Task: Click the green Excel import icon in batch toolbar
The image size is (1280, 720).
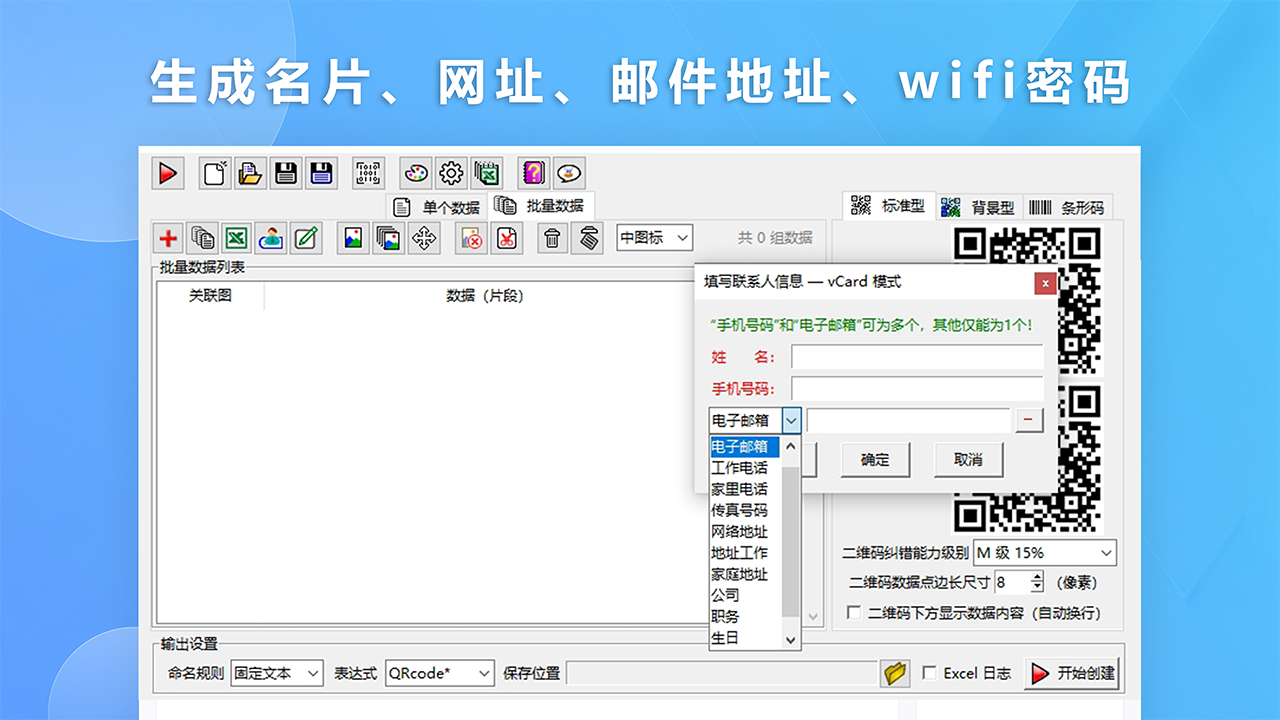Action: [x=236, y=238]
